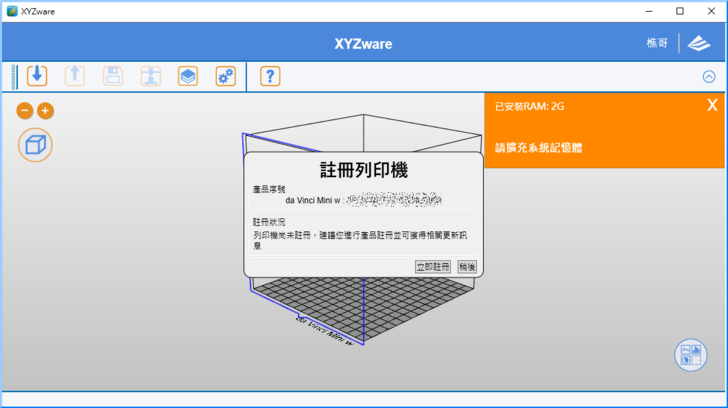
Task: Click the 請擴充系統記憶體 warning text
Action: (x=539, y=148)
